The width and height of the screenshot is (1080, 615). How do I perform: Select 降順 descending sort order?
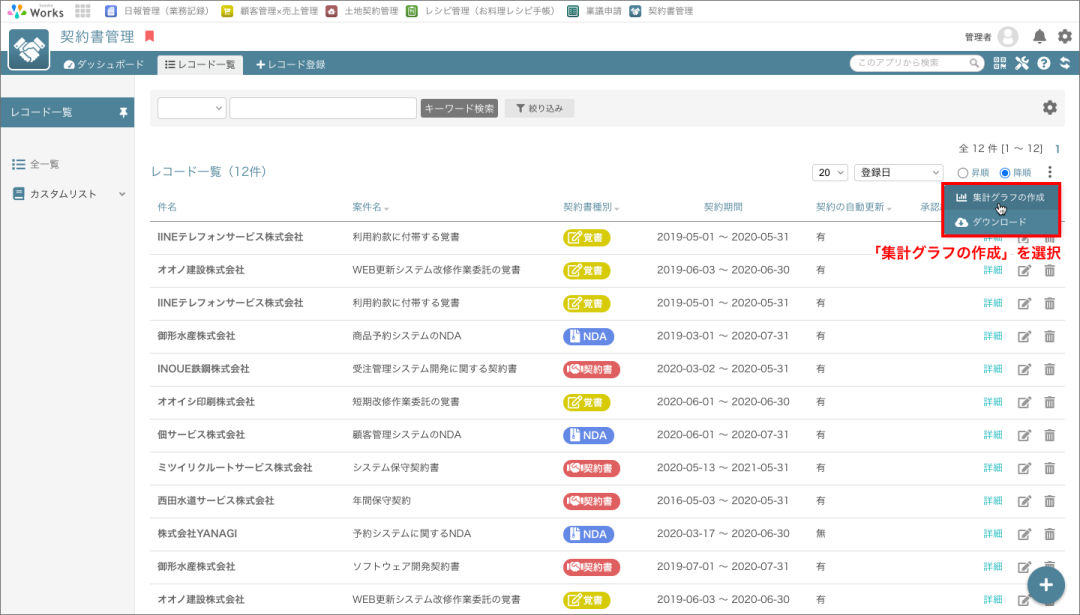[1006, 173]
